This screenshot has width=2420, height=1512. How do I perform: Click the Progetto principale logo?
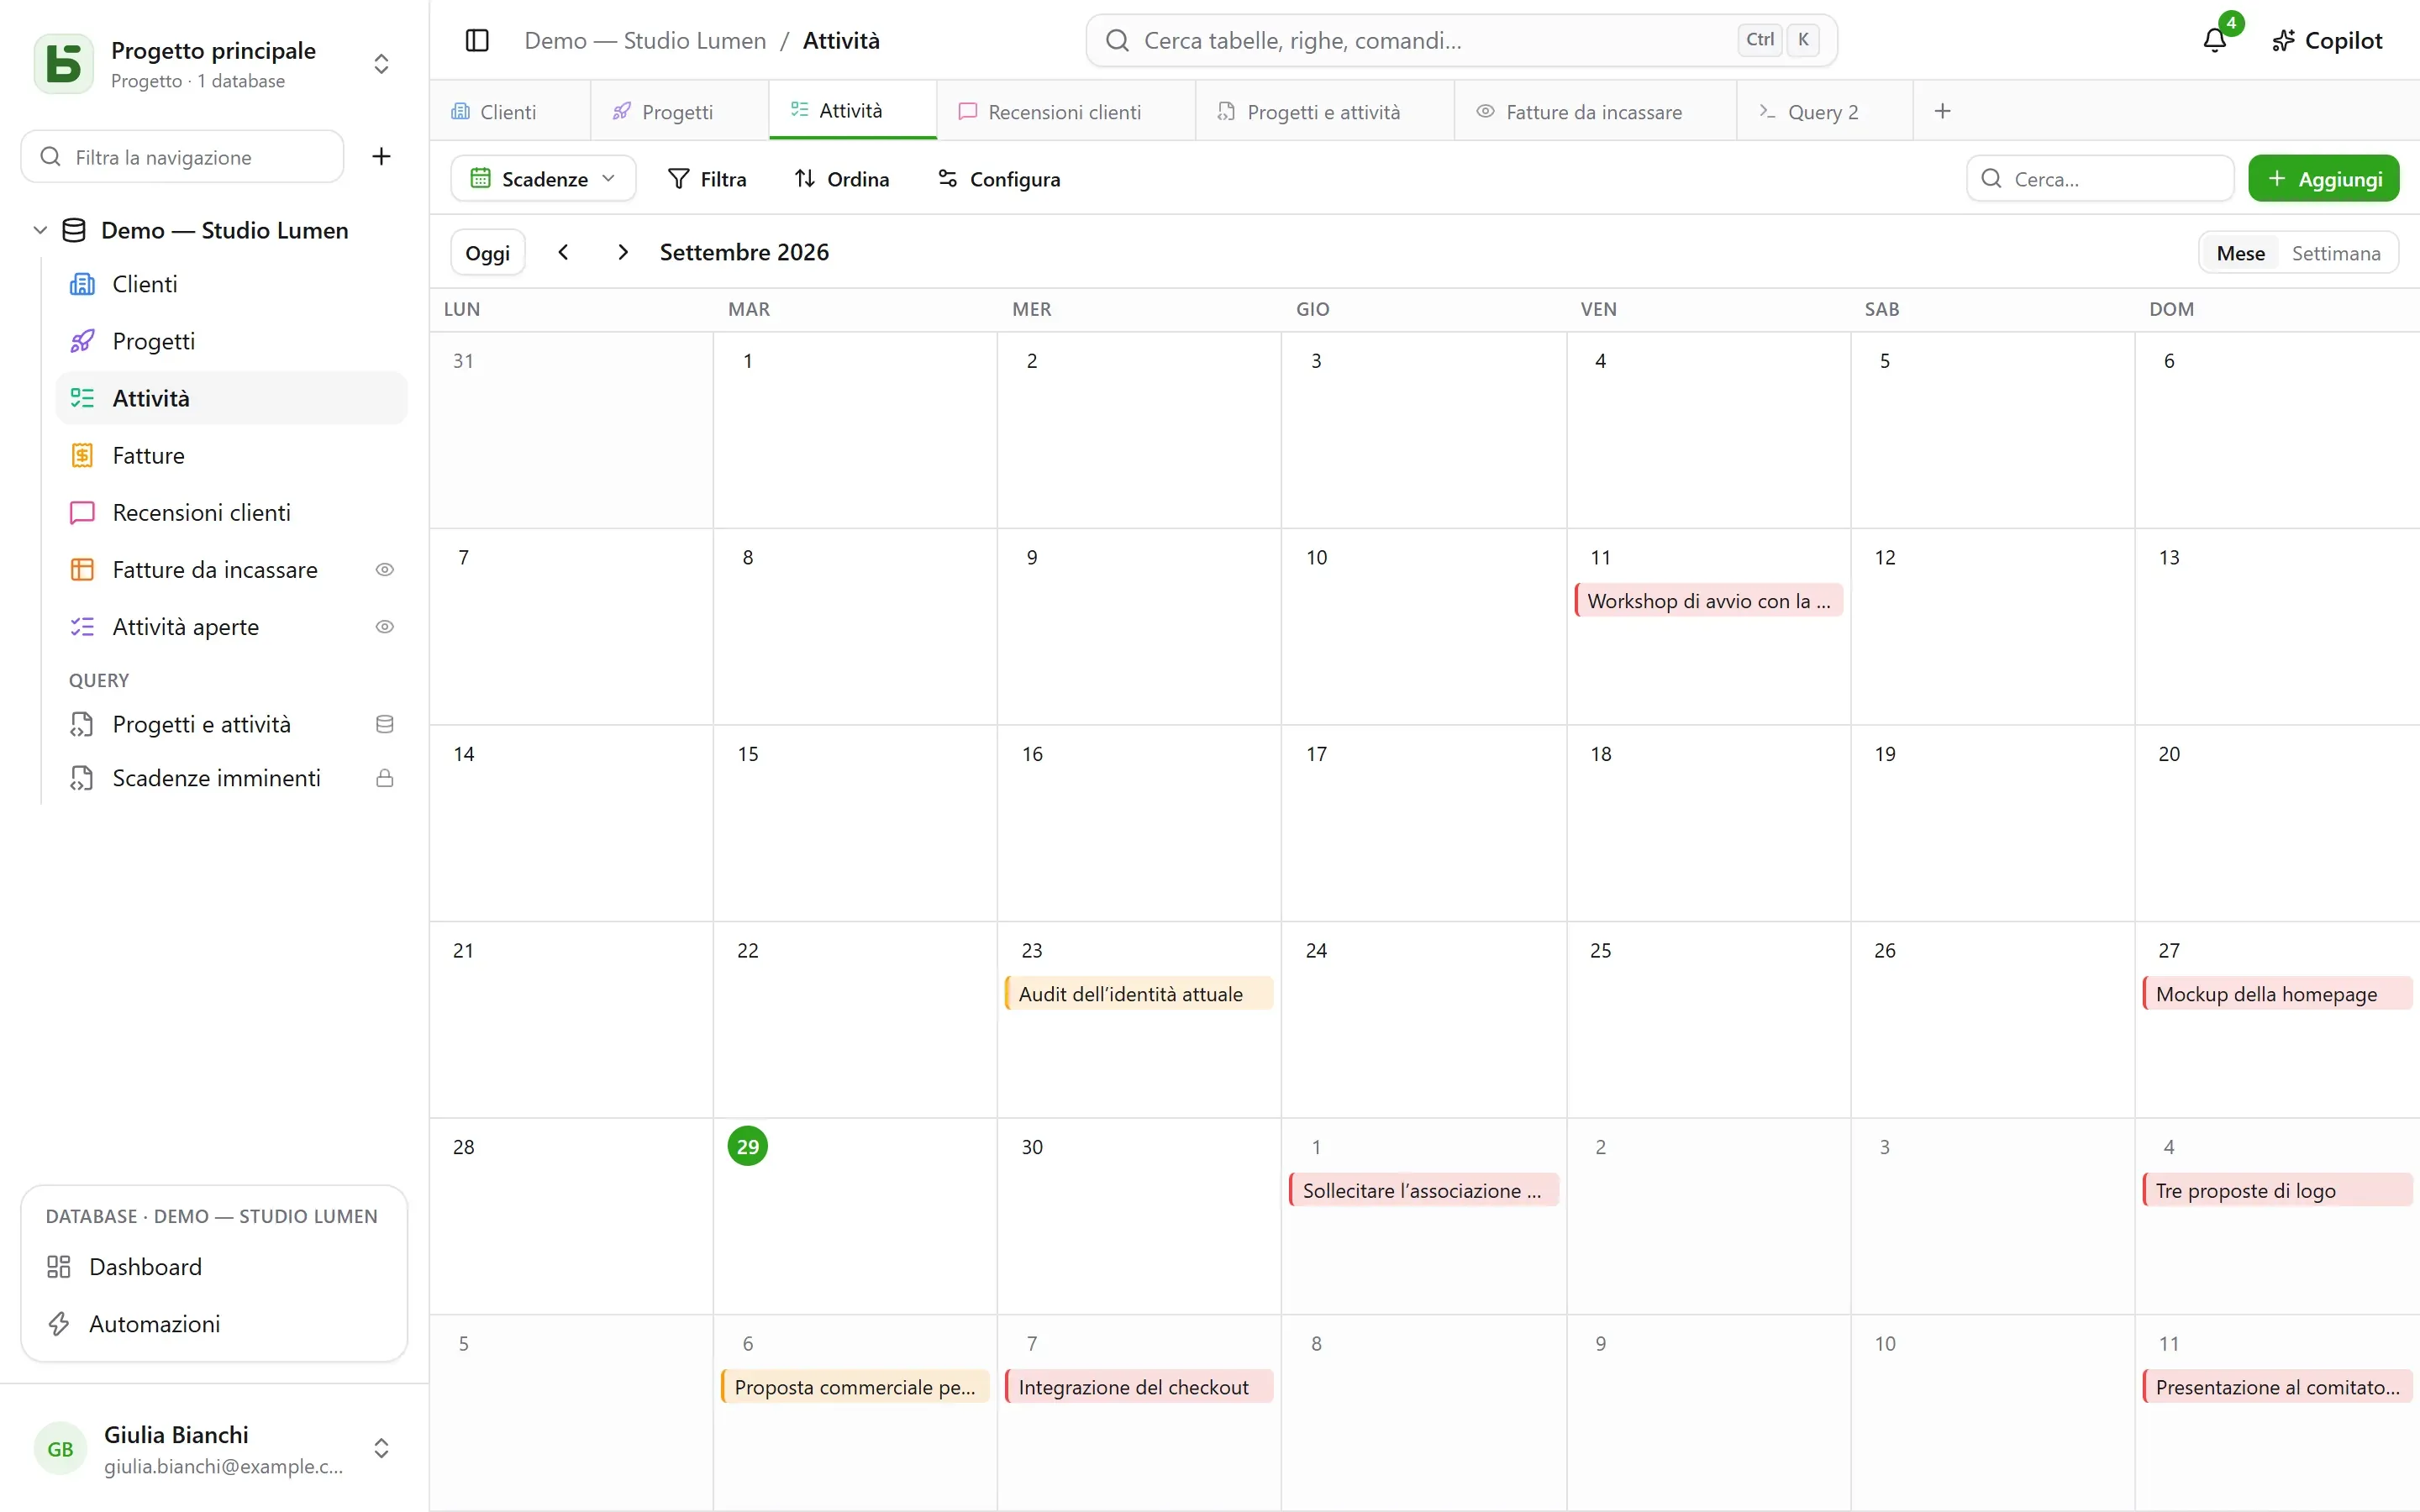point(64,63)
